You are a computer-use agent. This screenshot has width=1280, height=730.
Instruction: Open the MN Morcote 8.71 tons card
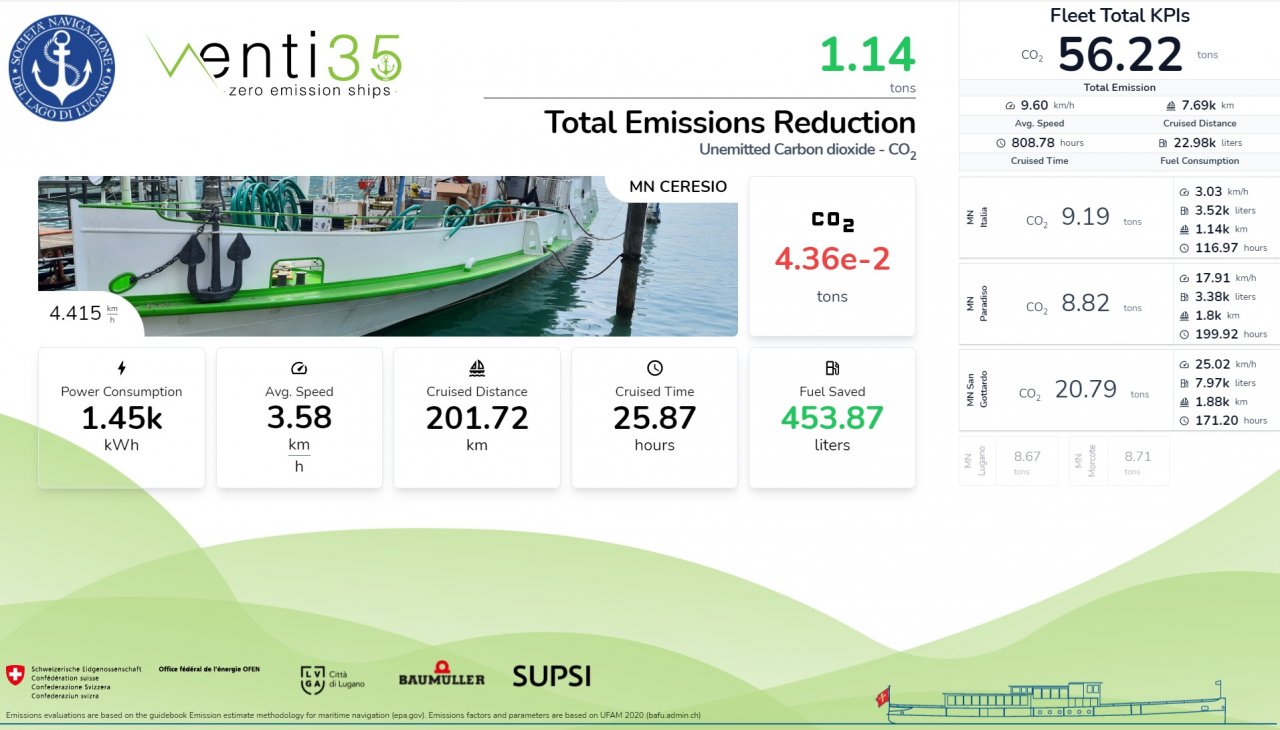coord(1118,461)
